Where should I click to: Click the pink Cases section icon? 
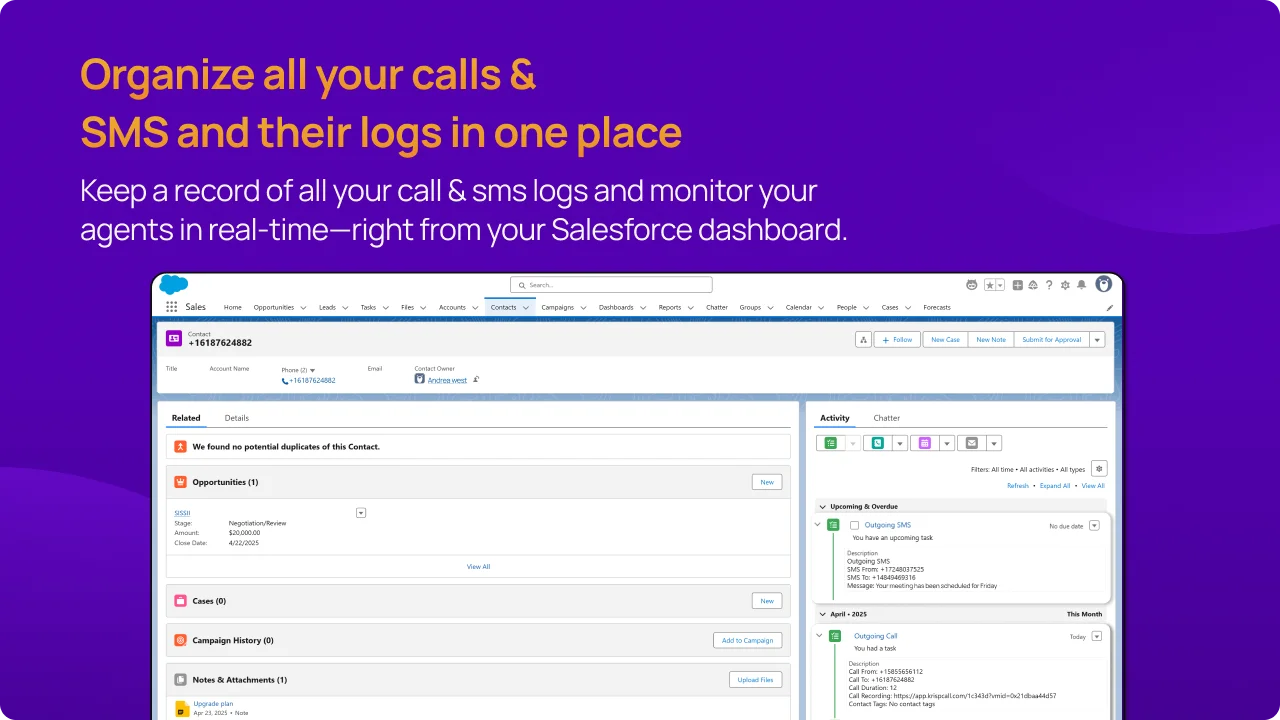pyautogui.click(x=180, y=601)
